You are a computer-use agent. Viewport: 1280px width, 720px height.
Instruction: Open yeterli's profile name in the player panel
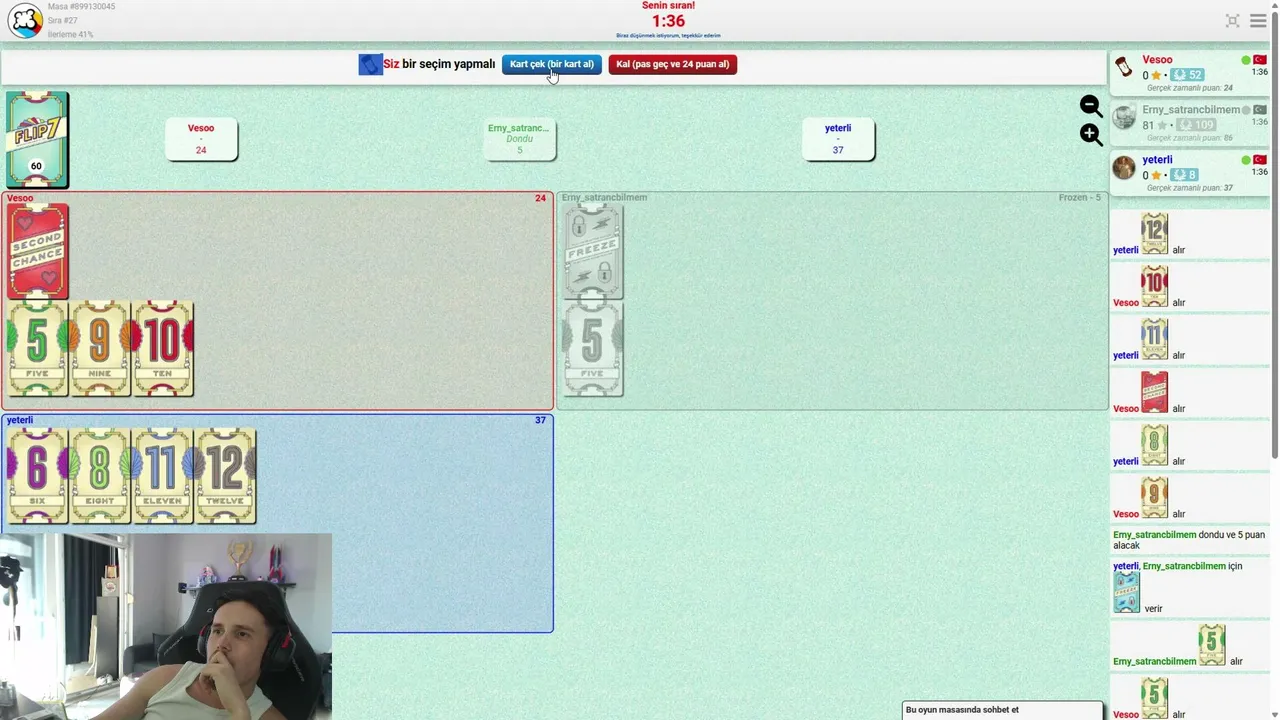1157,160
